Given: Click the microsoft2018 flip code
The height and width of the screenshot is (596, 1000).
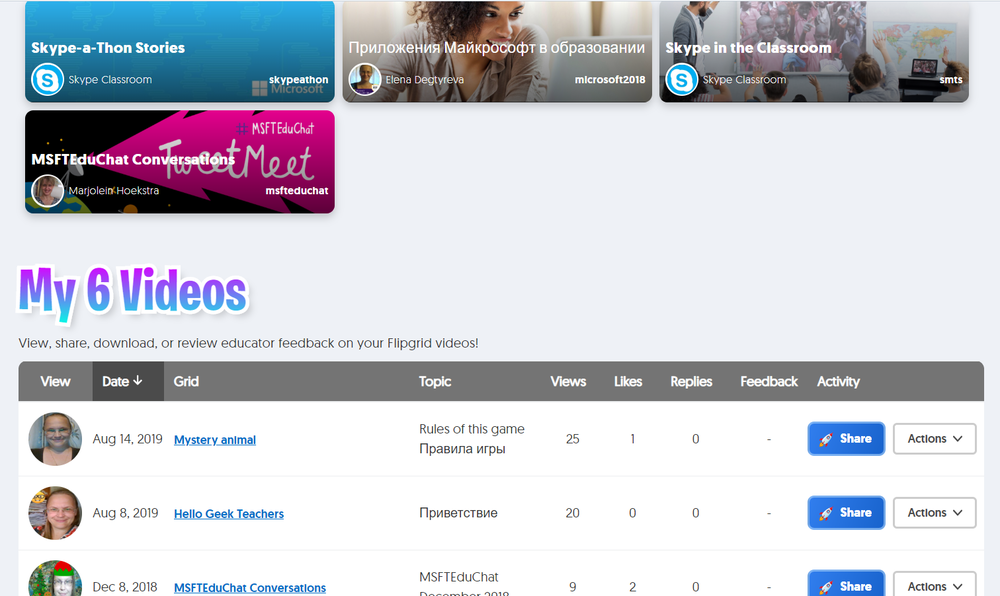Looking at the screenshot, I should 610,80.
